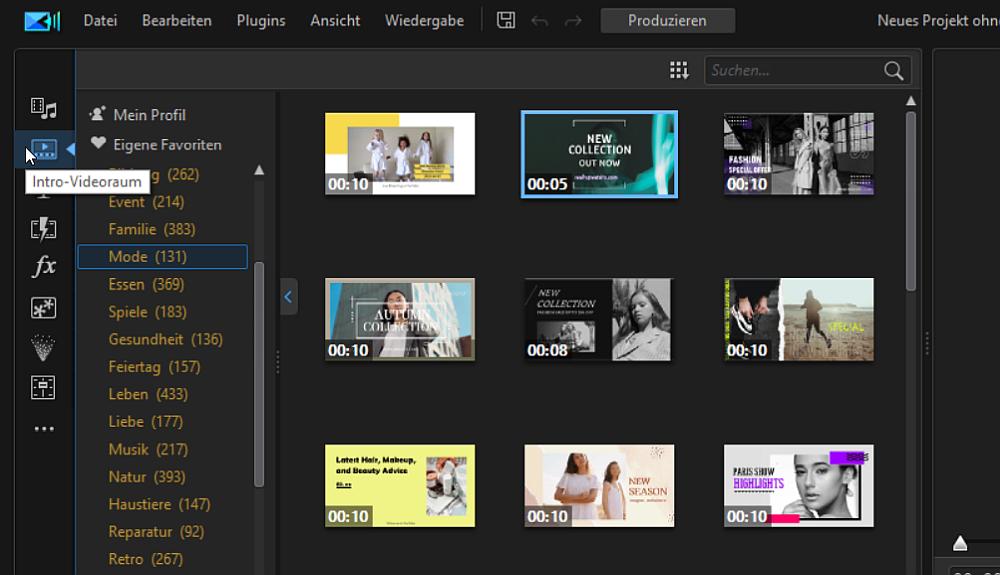Viewport: 1000px width, 575px height.
Task: Click the Eigene Favoriten heart icon
Action: point(98,143)
